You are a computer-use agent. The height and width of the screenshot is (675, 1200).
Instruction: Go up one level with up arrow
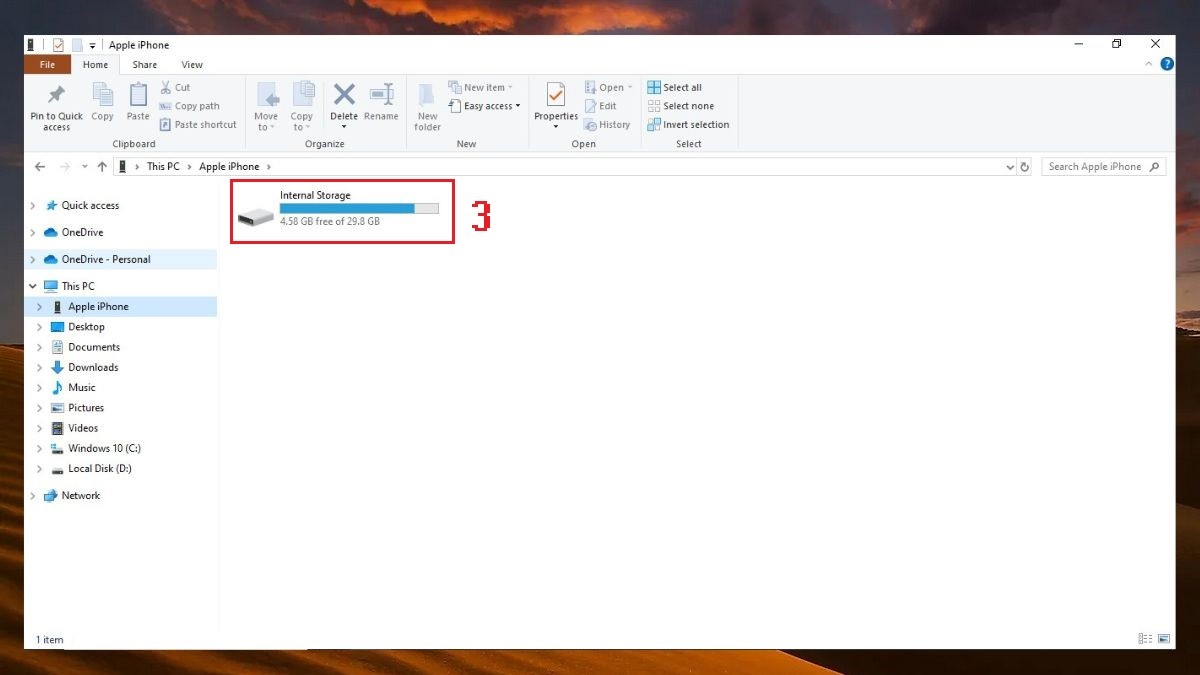pos(102,167)
